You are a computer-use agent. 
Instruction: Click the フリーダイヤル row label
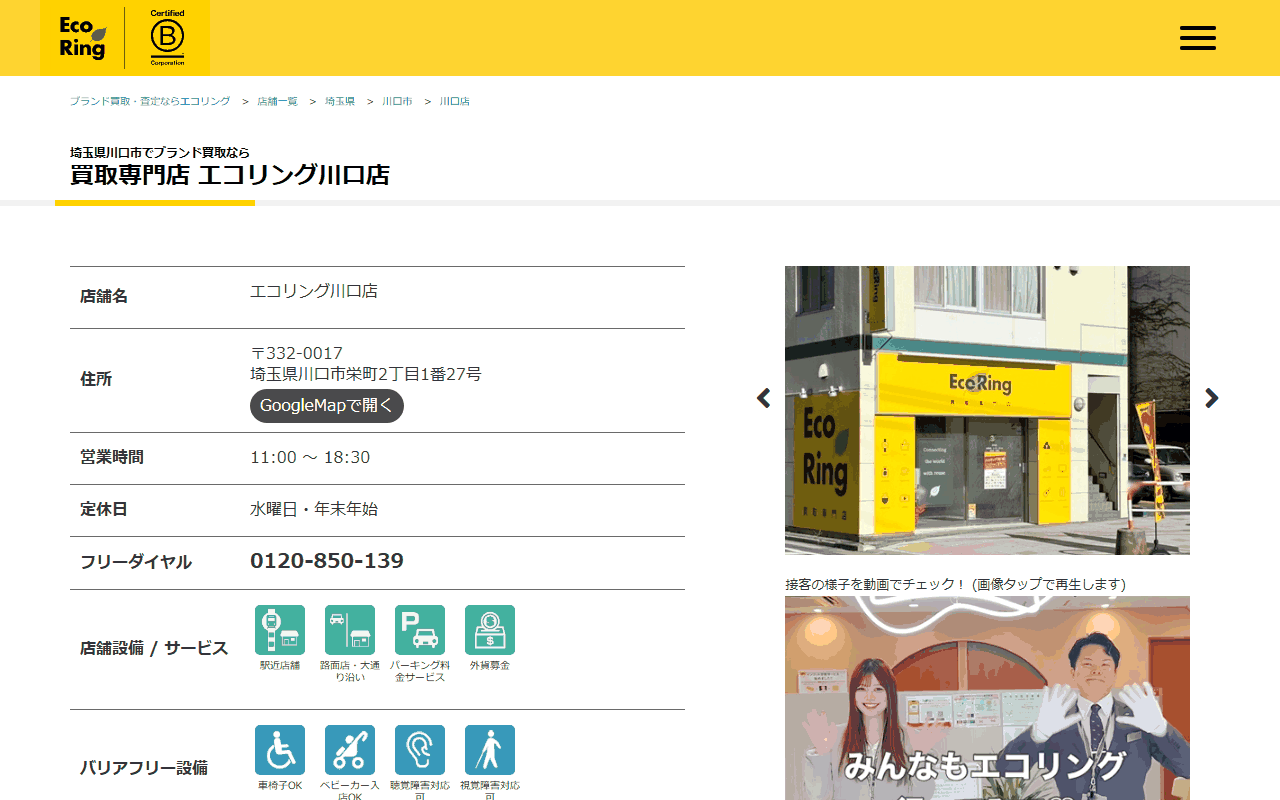click(x=136, y=562)
